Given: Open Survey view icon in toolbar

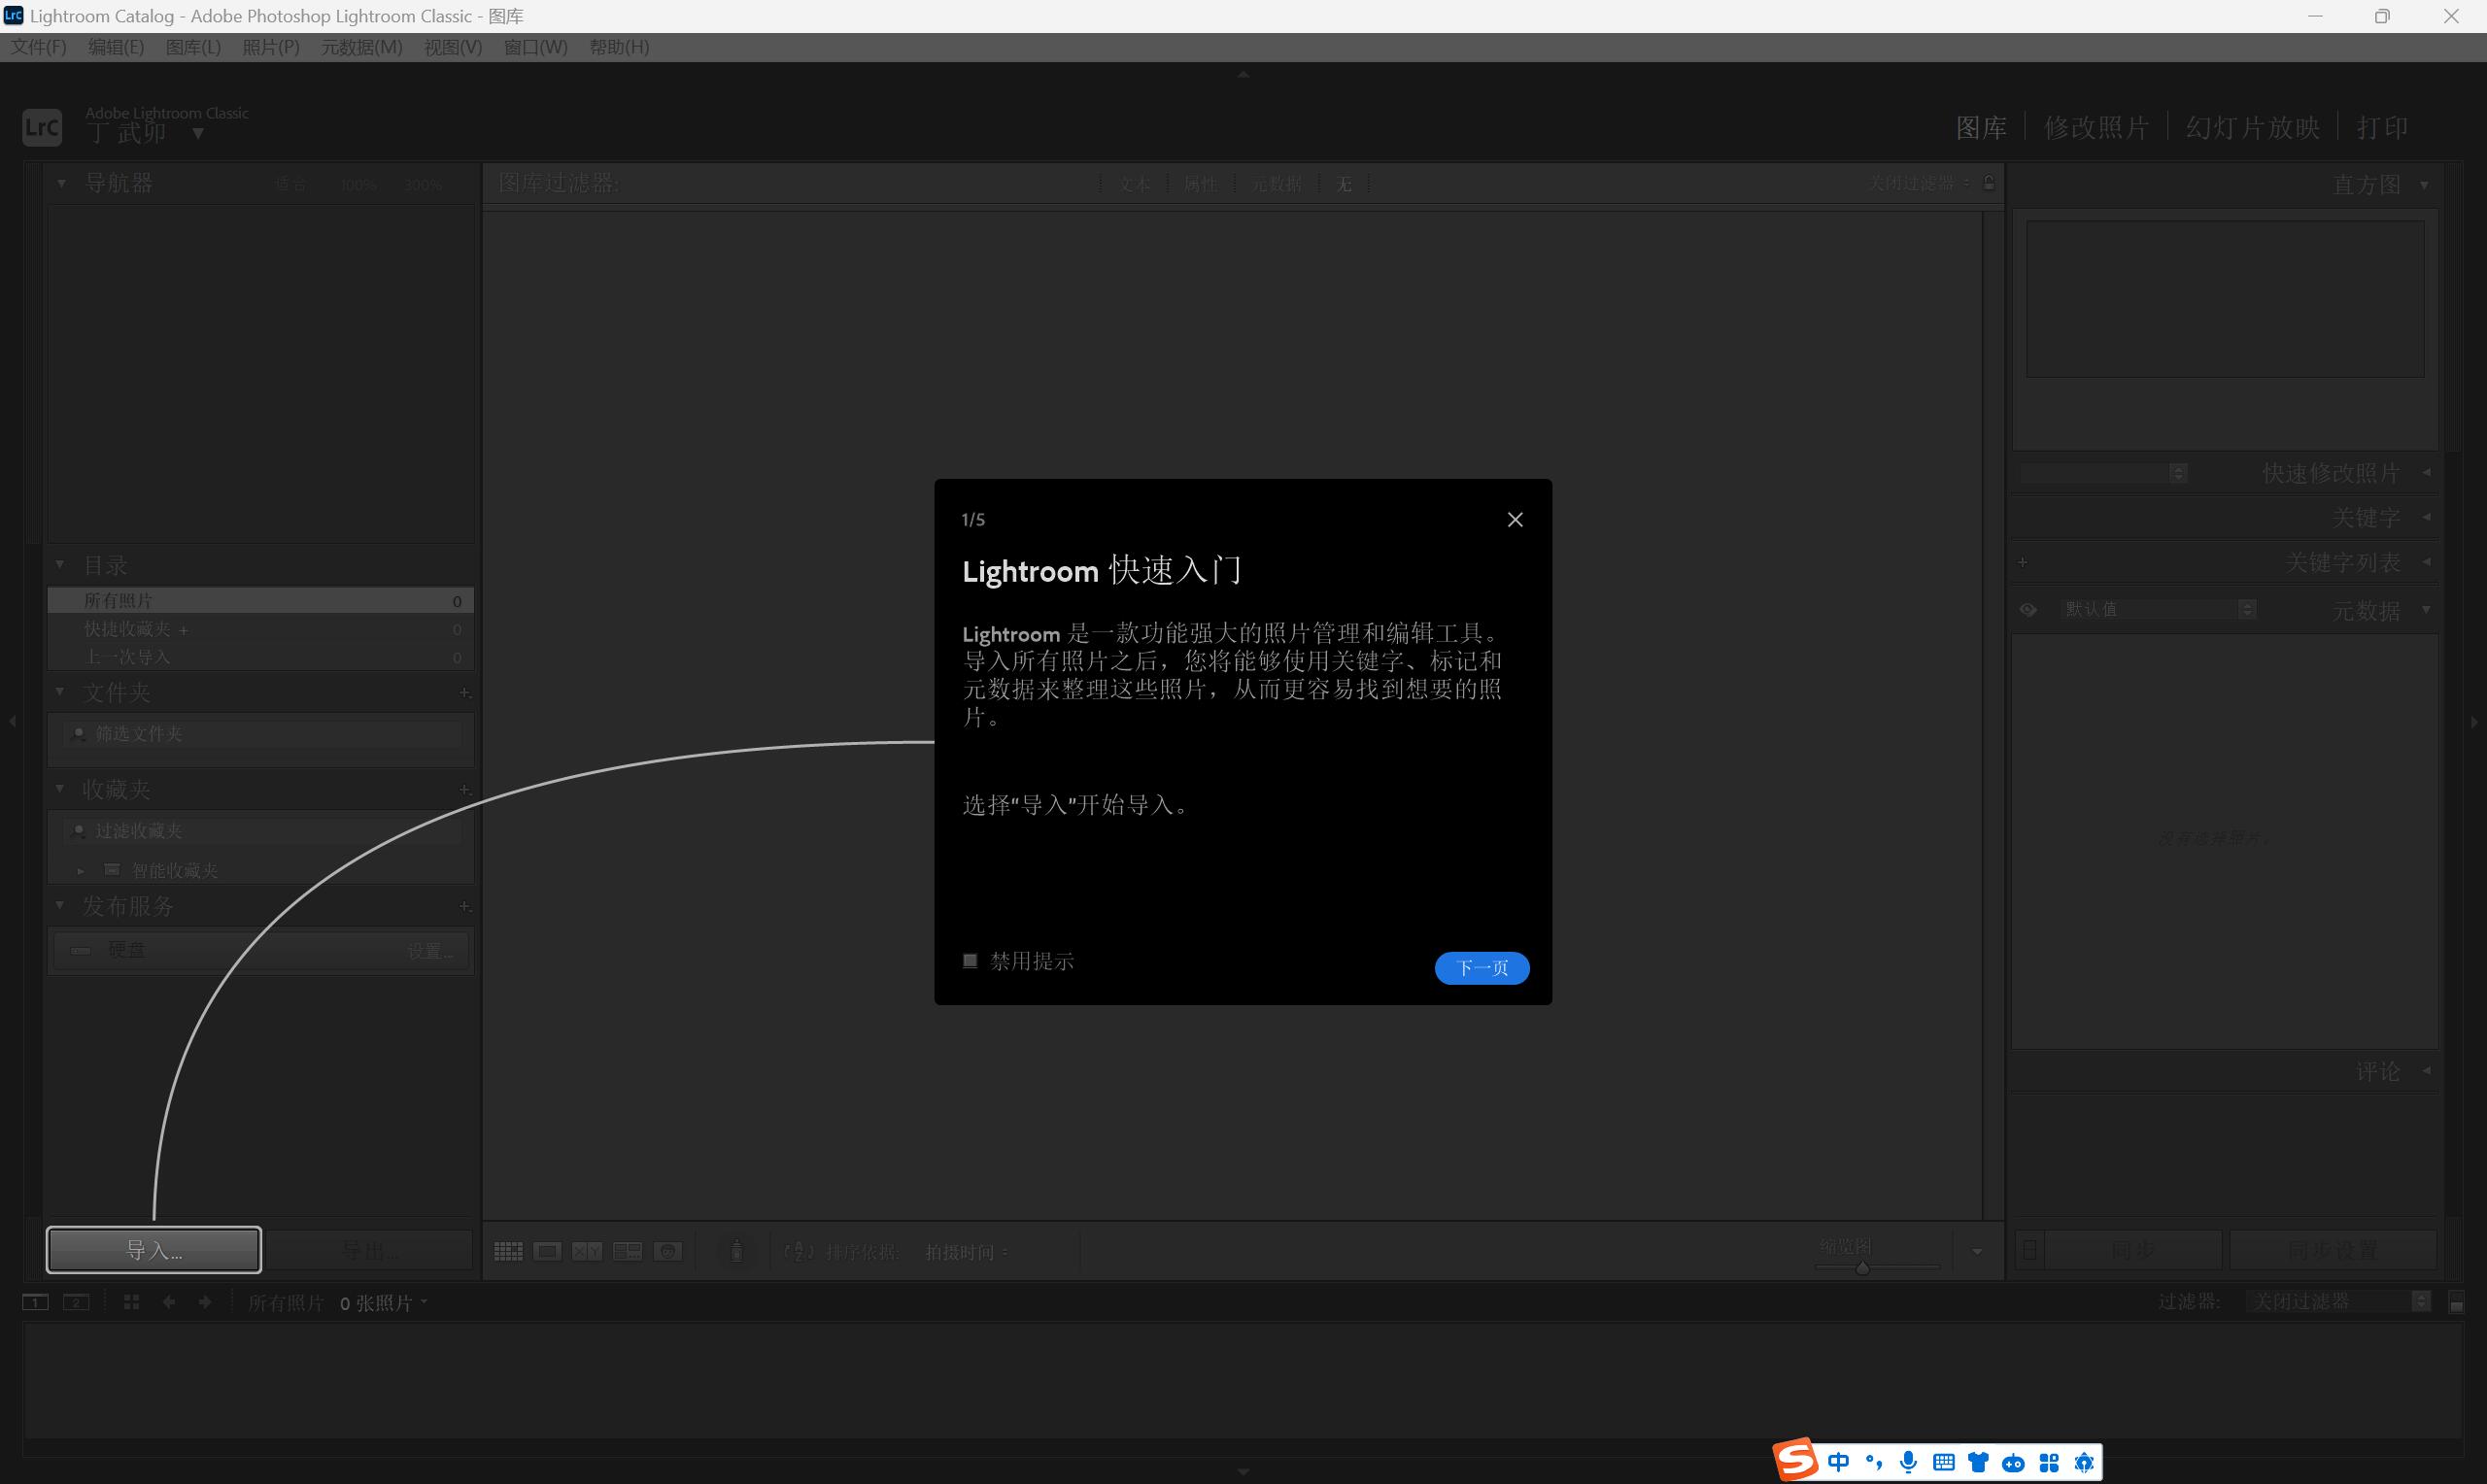Looking at the screenshot, I should pyautogui.click(x=627, y=1251).
